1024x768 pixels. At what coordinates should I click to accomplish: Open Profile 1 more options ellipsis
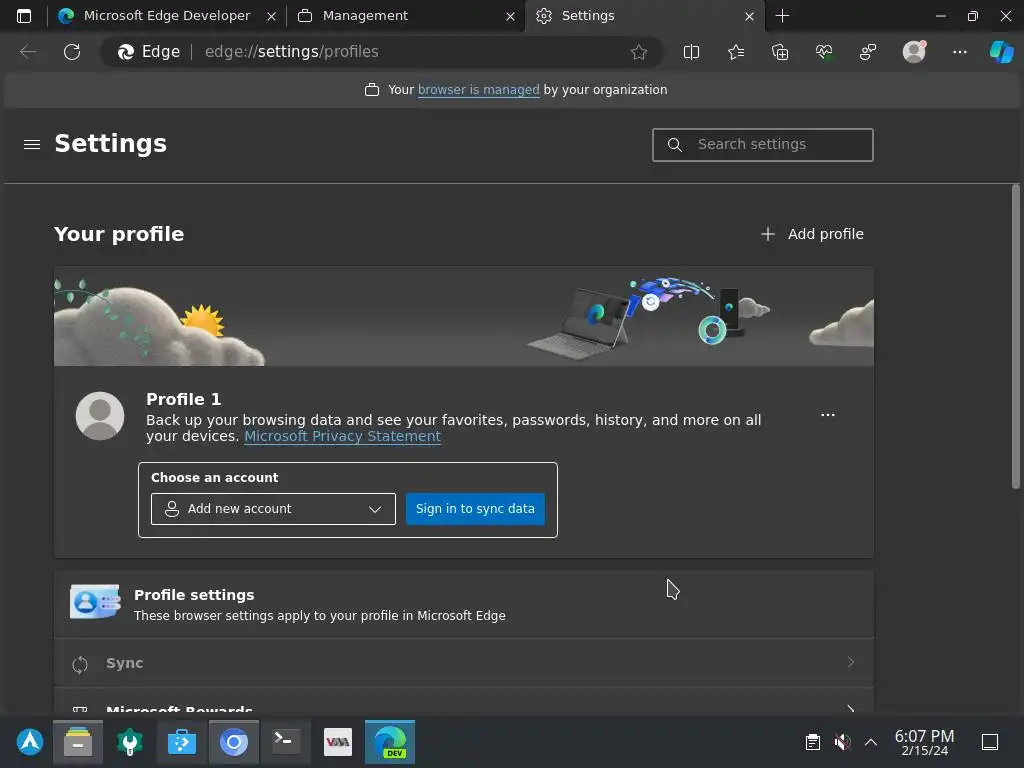pyautogui.click(x=827, y=415)
